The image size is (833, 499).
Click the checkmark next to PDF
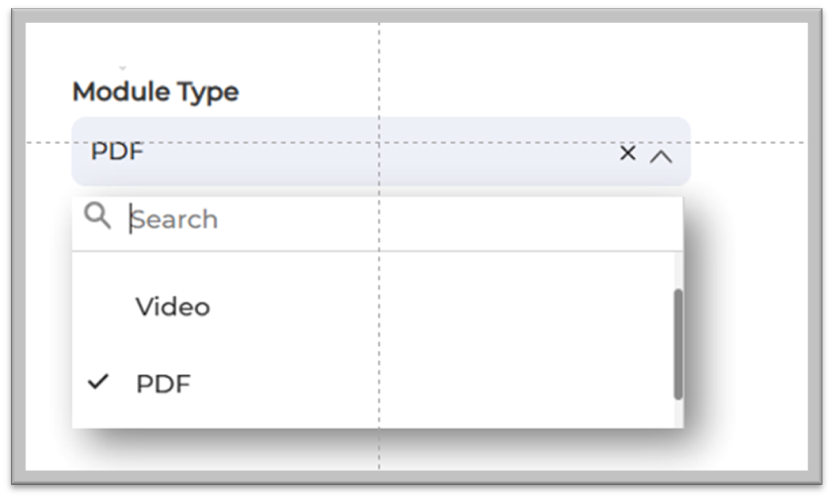click(98, 381)
